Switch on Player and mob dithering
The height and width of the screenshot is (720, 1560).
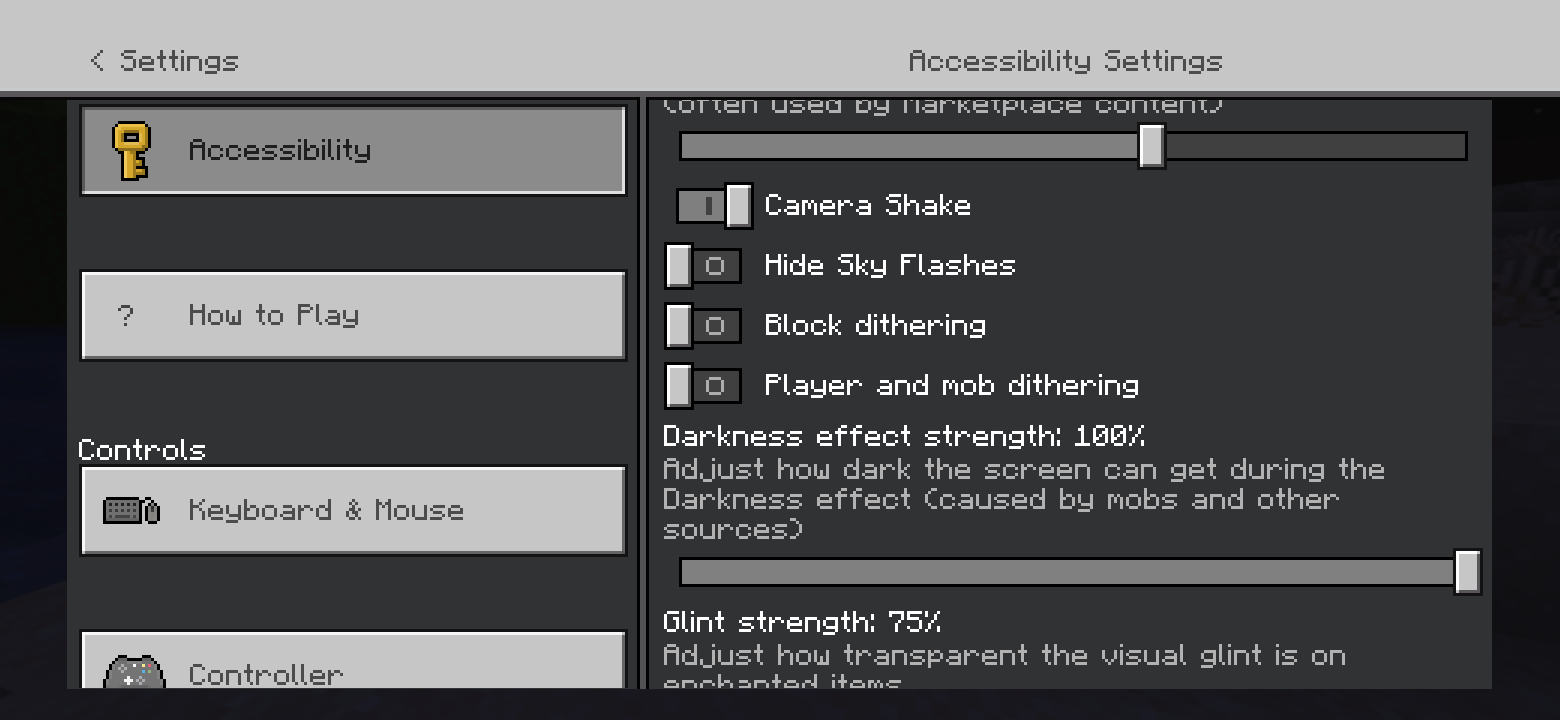(x=703, y=386)
